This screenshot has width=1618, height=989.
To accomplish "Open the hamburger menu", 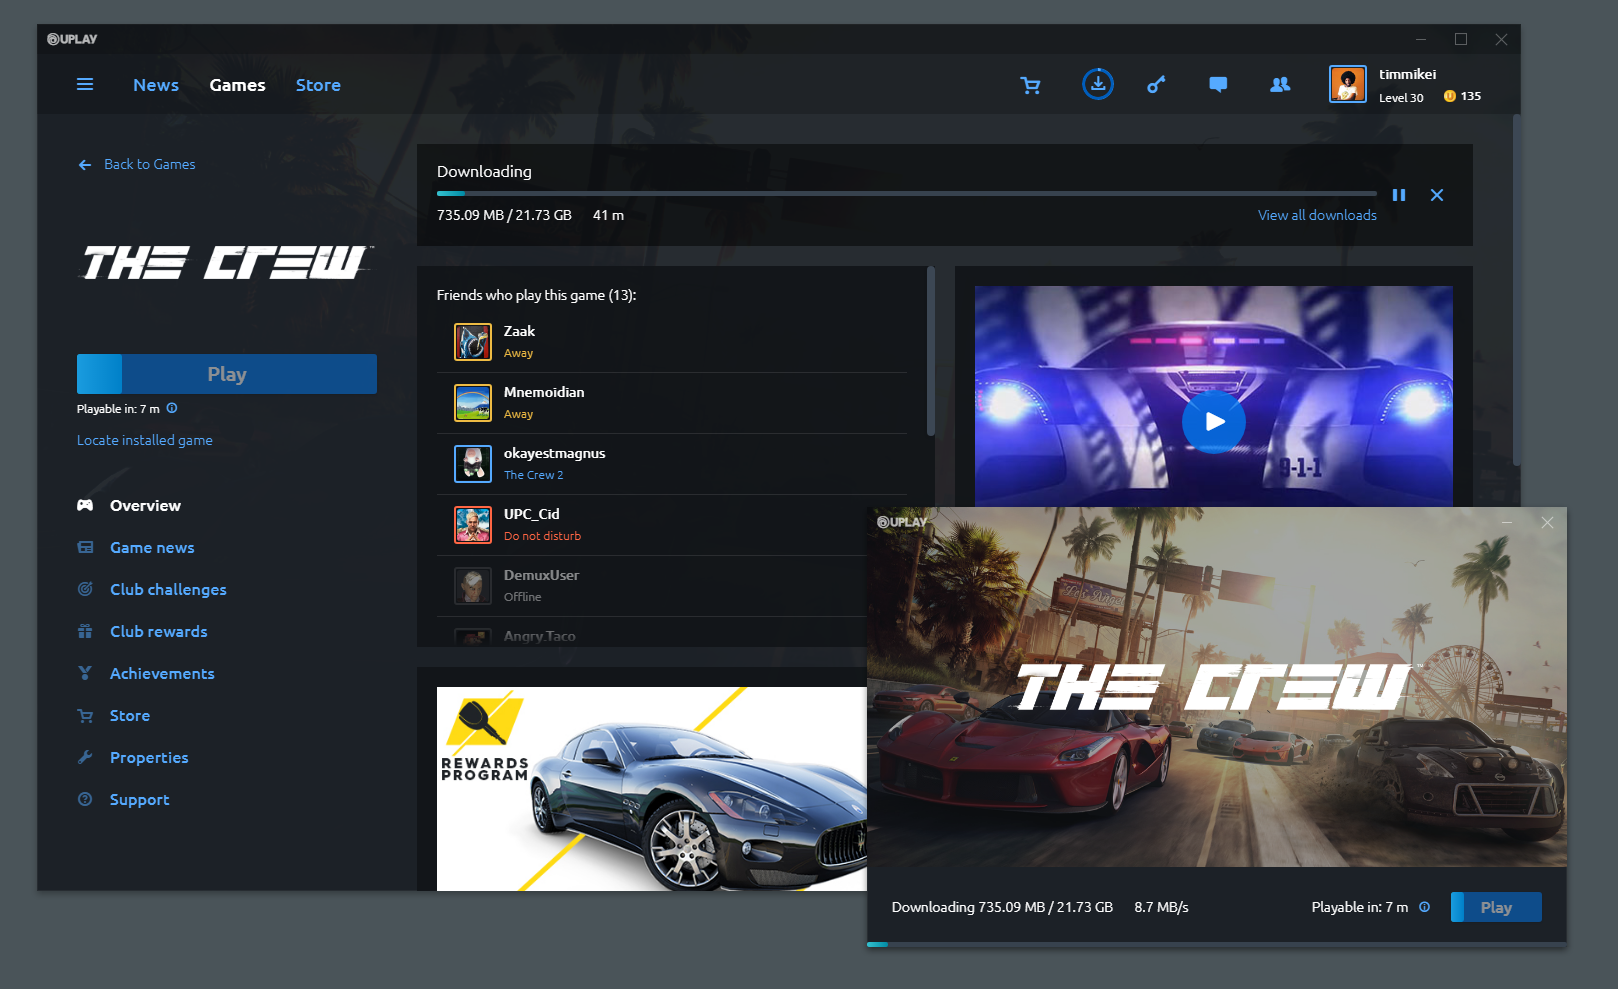I will click(85, 84).
